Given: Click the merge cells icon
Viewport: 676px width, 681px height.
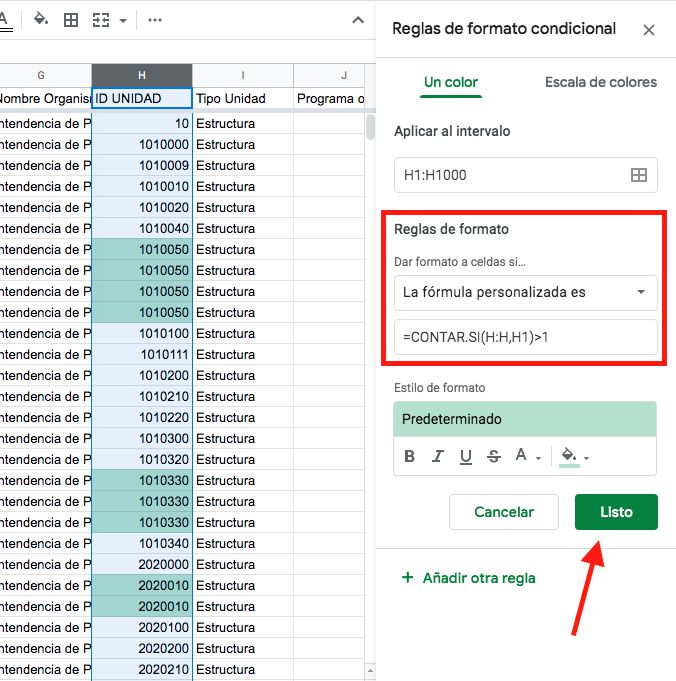Looking at the screenshot, I should pyautogui.click(x=101, y=20).
